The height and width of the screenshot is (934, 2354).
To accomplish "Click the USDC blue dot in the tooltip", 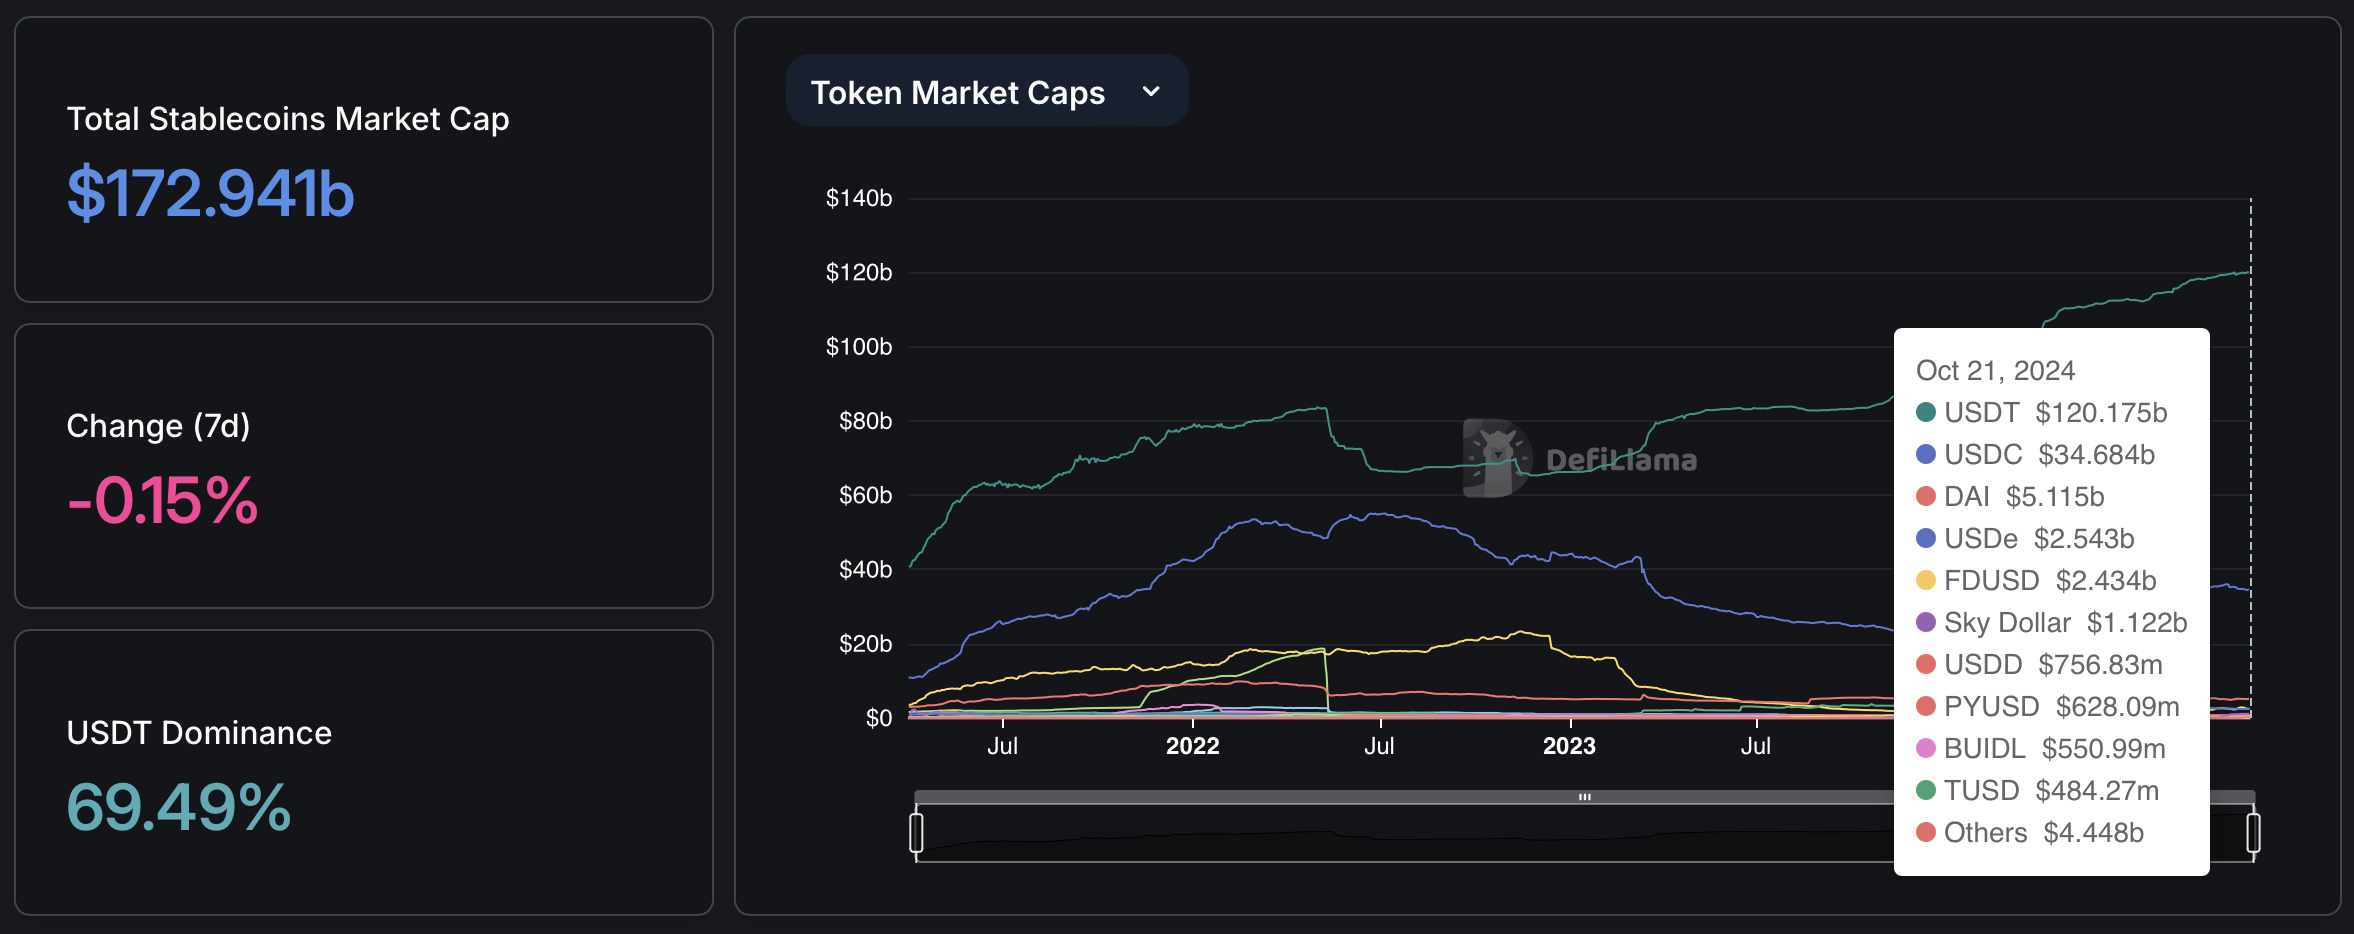I will click(x=1926, y=455).
